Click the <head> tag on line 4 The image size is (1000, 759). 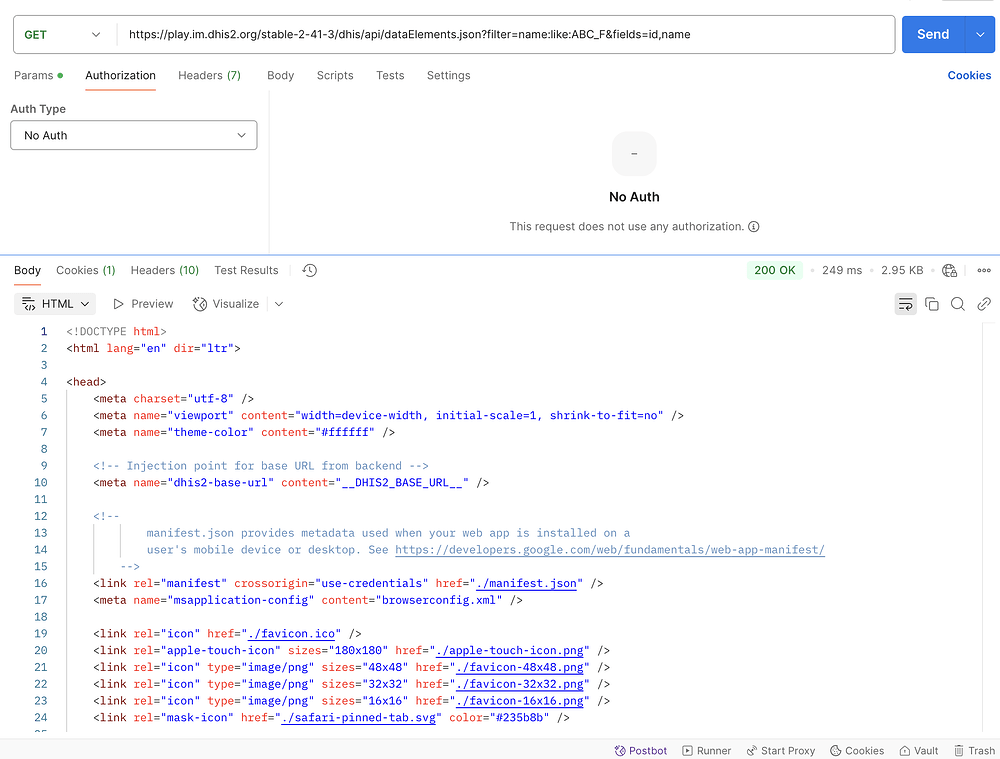coord(86,382)
